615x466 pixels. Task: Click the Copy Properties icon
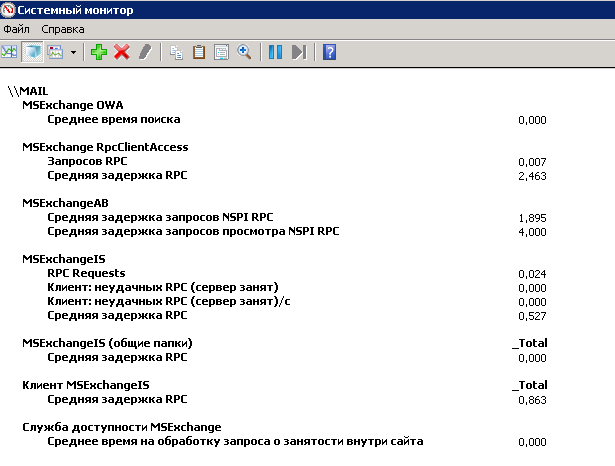pos(176,52)
